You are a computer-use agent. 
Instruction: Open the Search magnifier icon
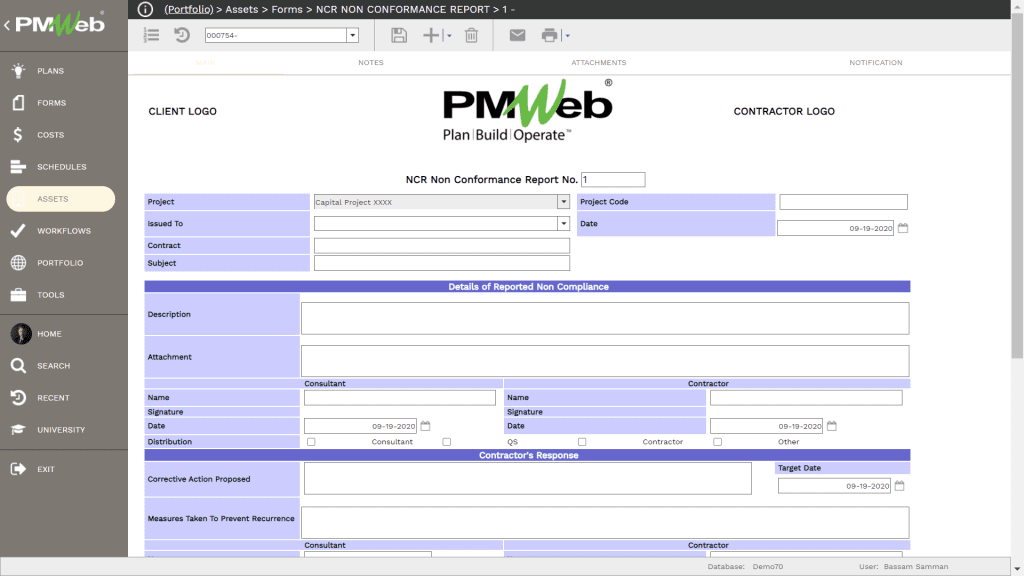point(18,366)
